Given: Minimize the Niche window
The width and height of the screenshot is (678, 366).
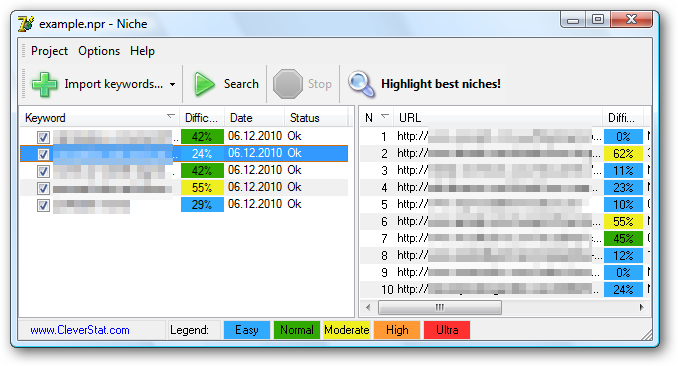Looking at the screenshot, I should (573, 20).
